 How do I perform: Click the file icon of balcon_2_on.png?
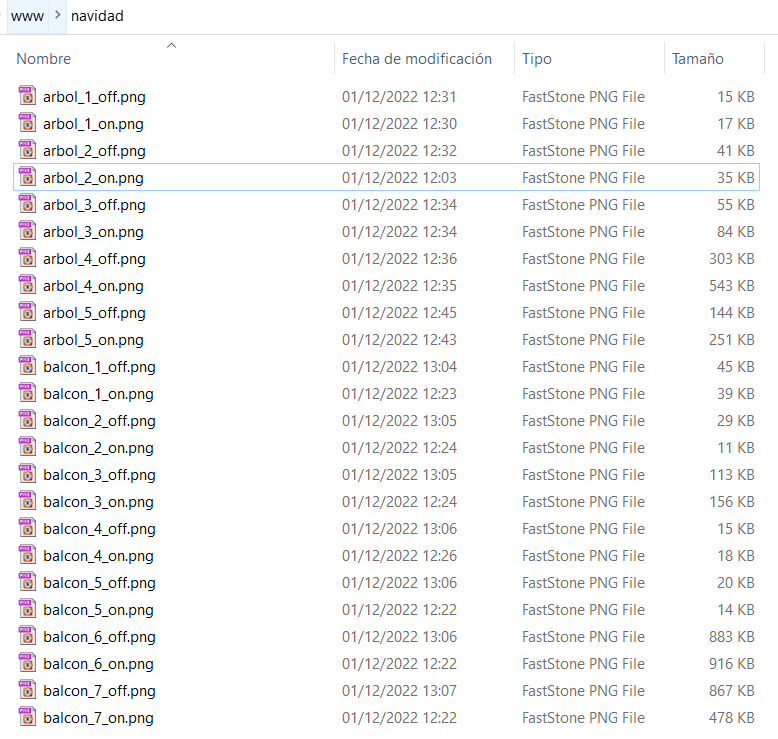27,447
